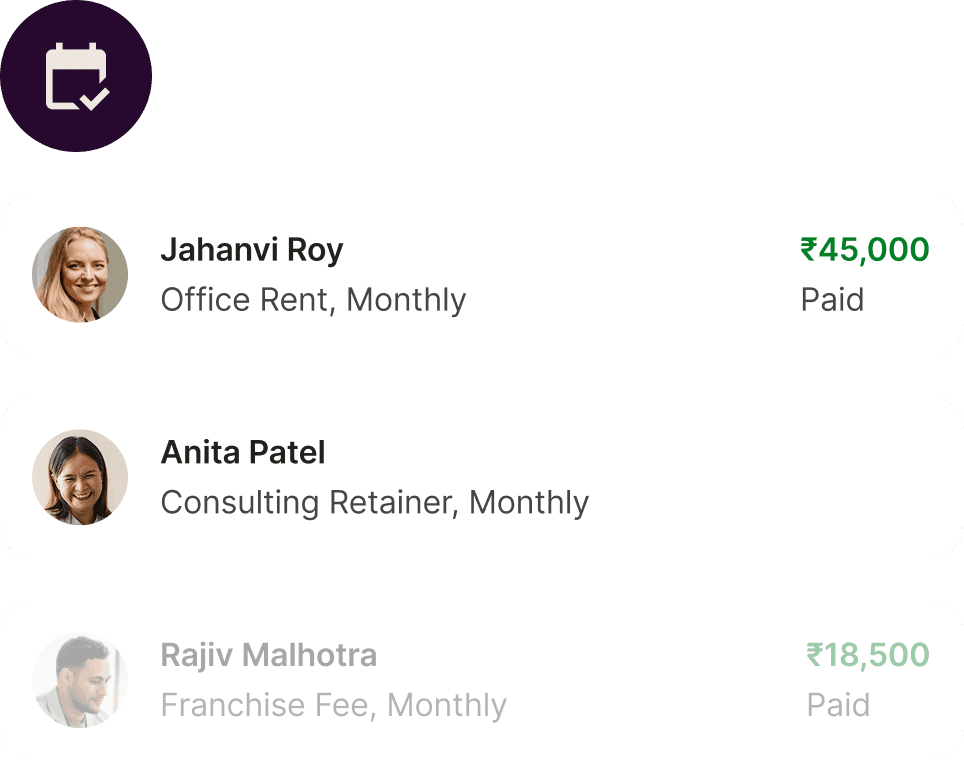Open Franchise Fee, Monthly description
This screenshot has width=964, height=760.
click(333, 705)
